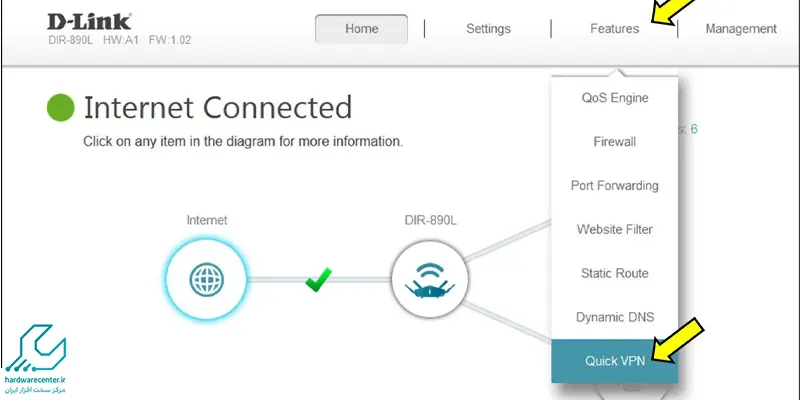The width and height of the screenshot is (800, 400).
Task: Click the hardware version HW:A1 text
Action: click(121, 40)
